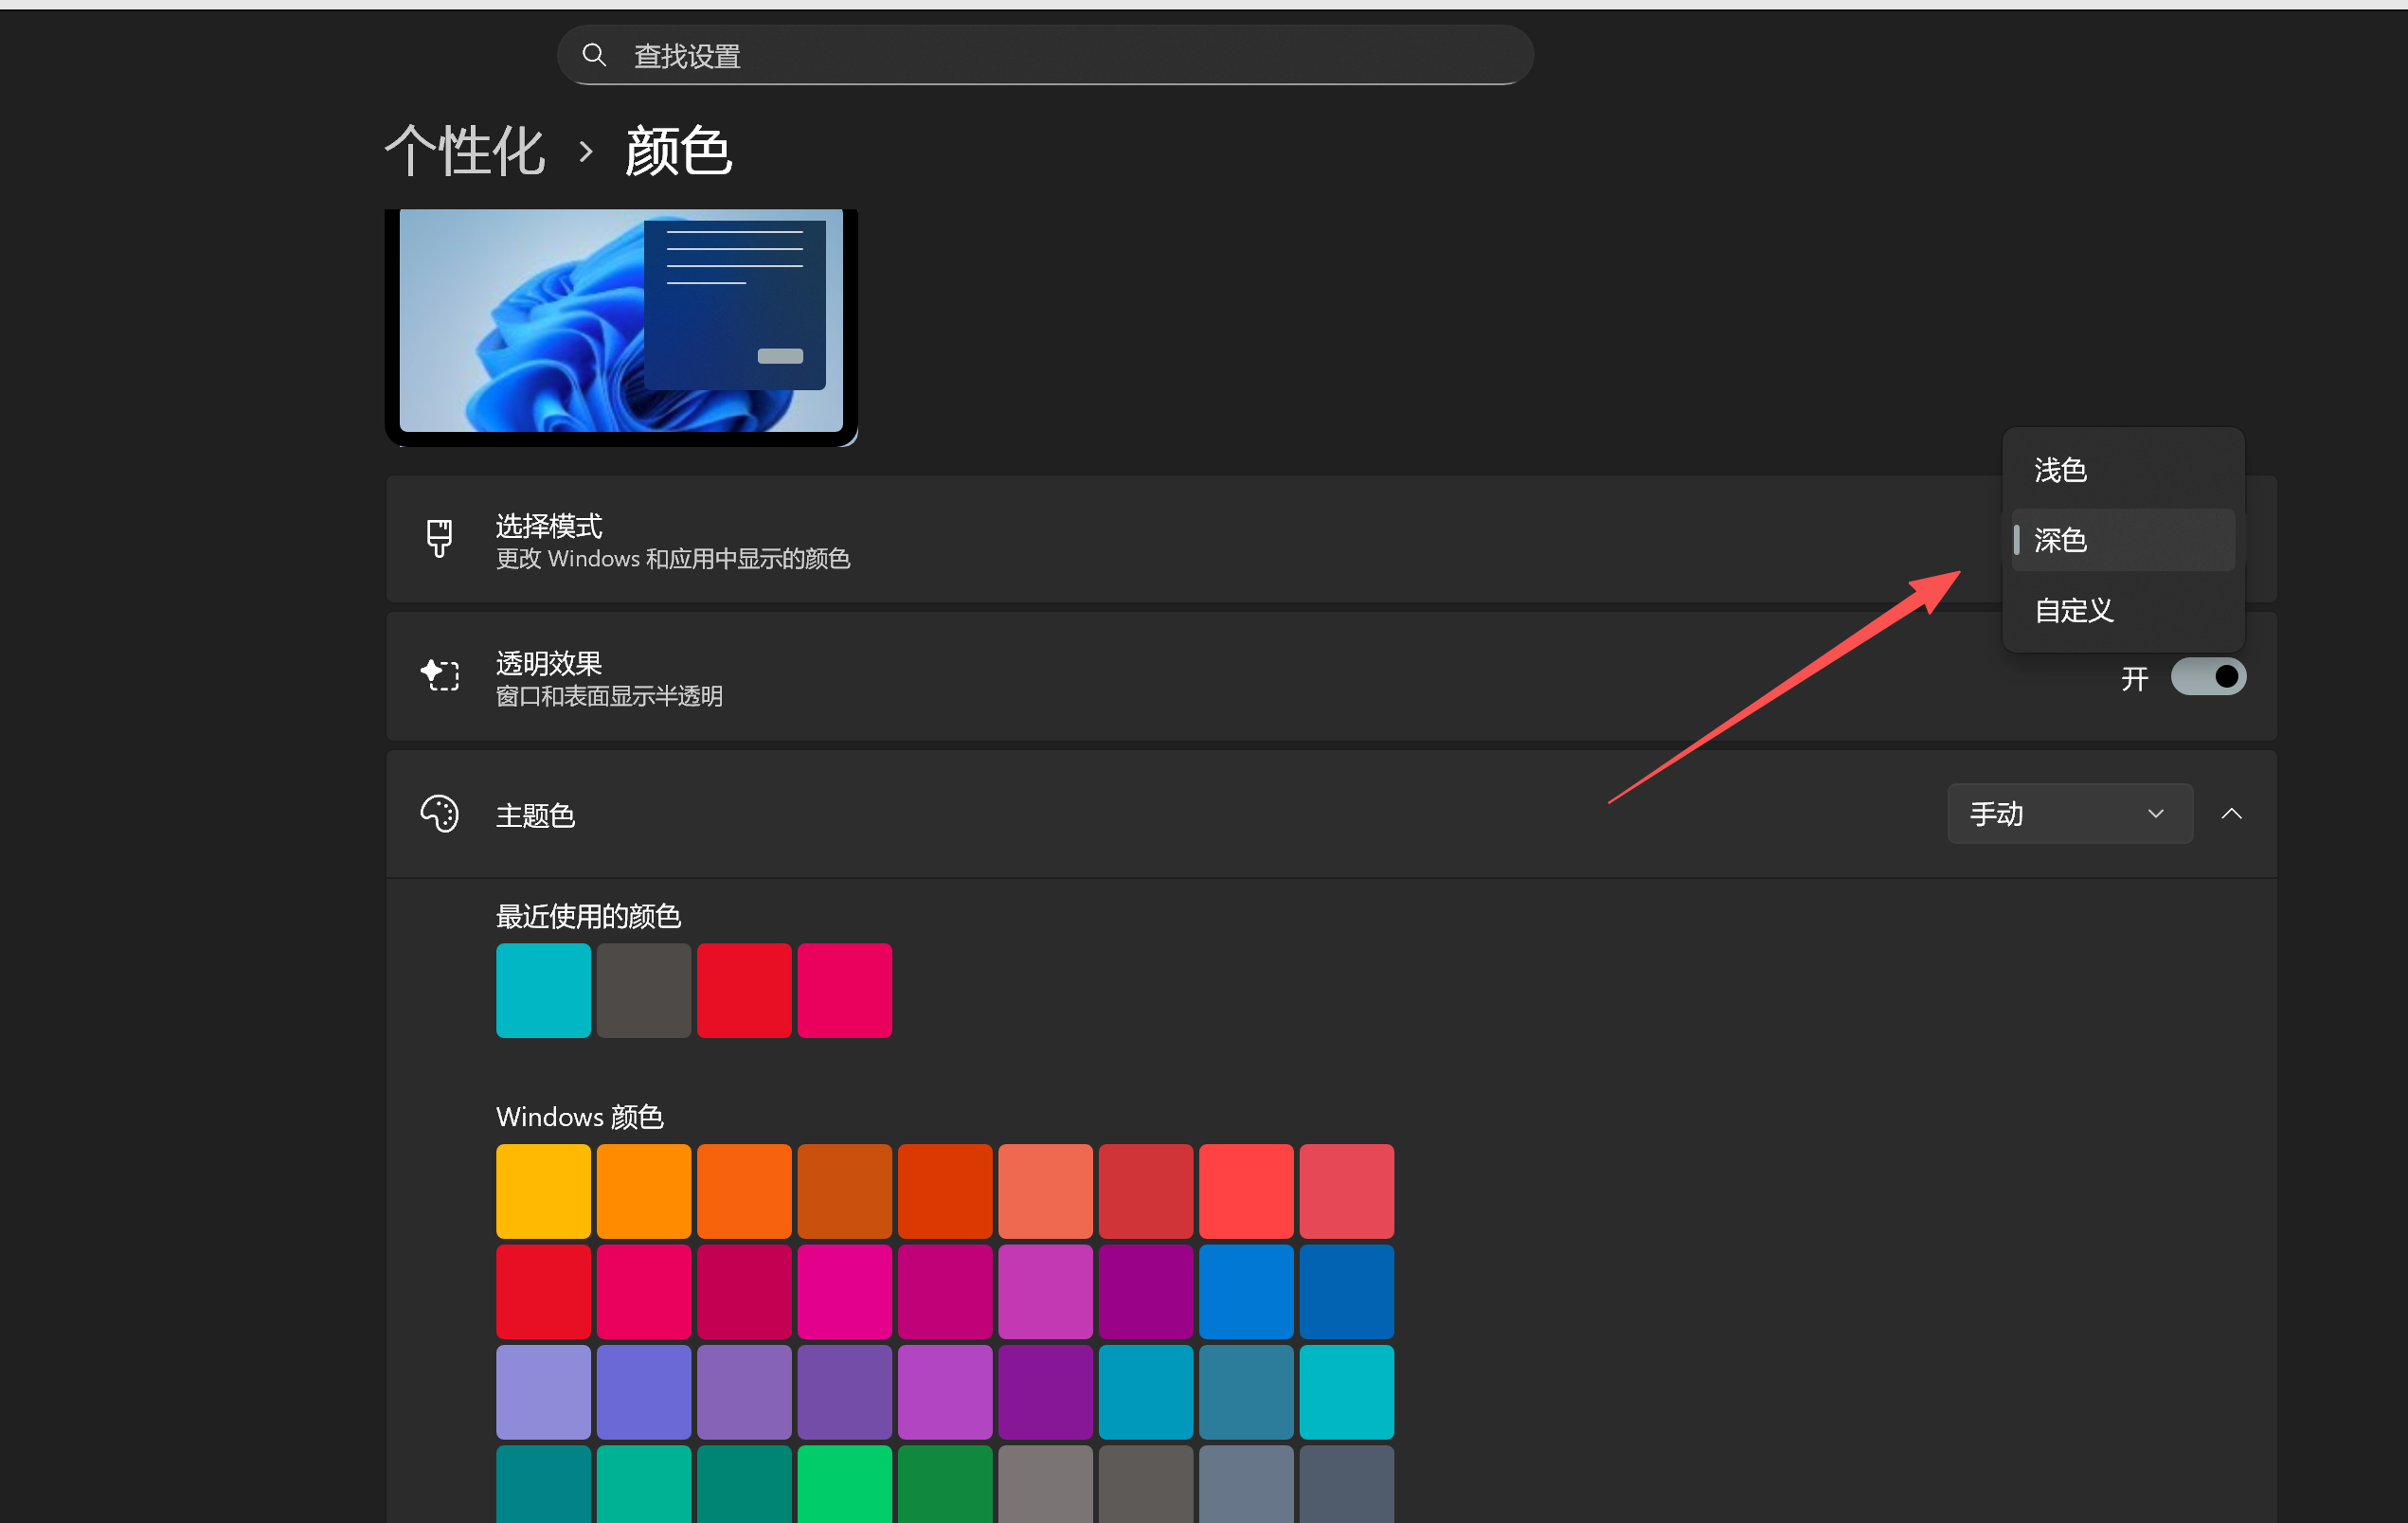This screenshot has height=1523, width=2408.
Task: Select the magenta pink recent color
Action: (x=845, y=990)
